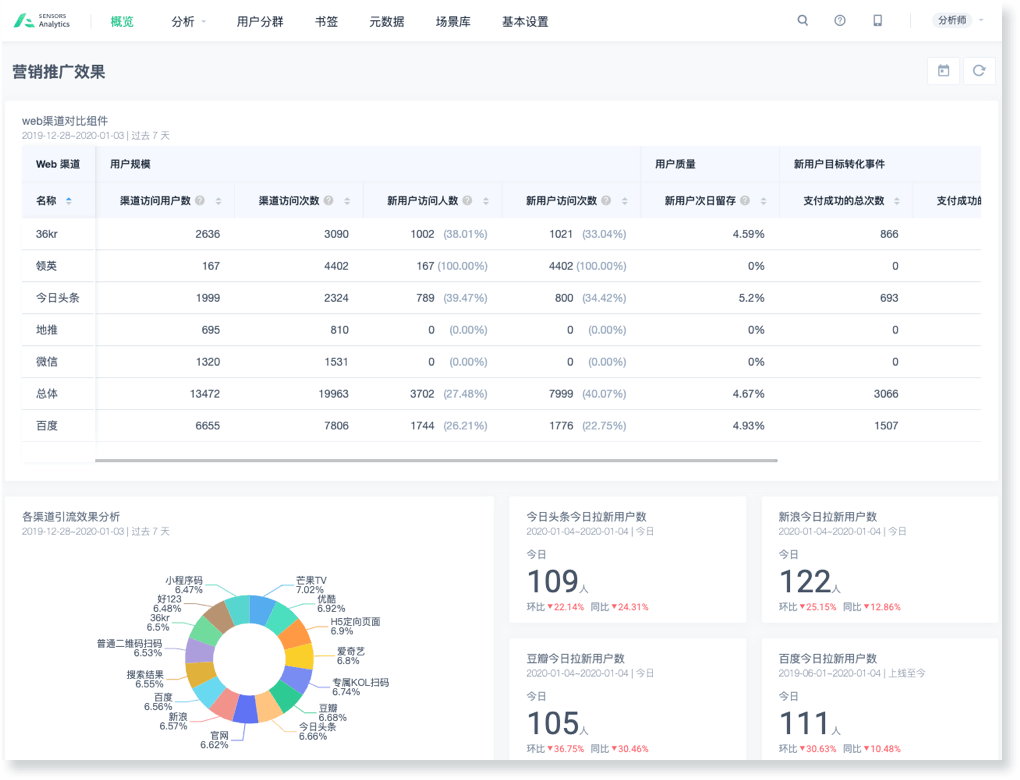1020x780 pixels.
Task: Sort by 渠道访问次数 using sort arrows
Action: pos(347,201)
